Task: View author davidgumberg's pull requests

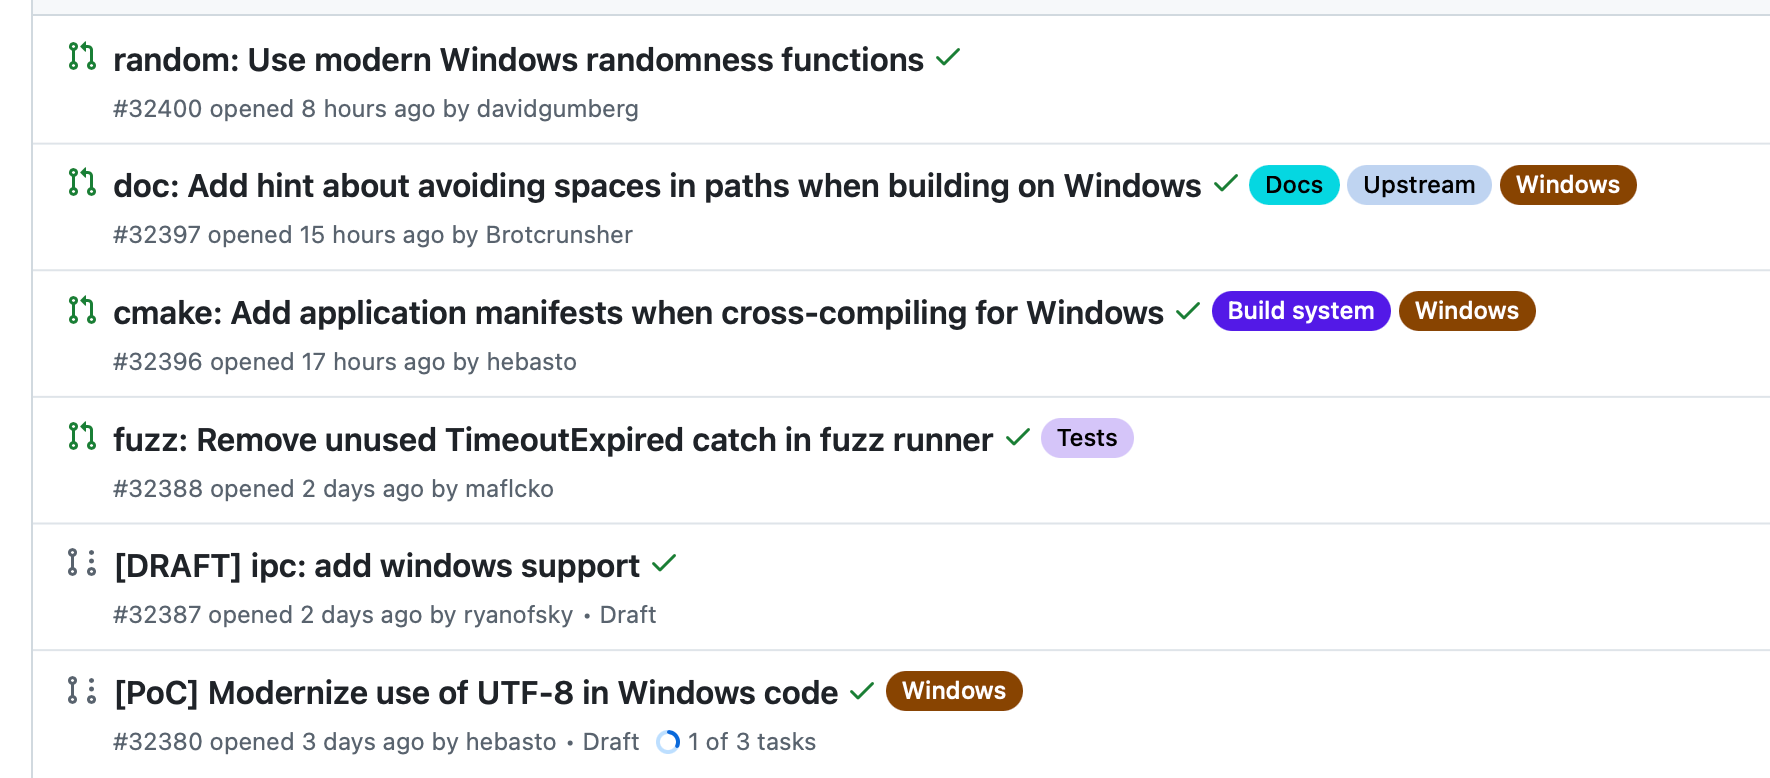Action: (x=557, y=109)
